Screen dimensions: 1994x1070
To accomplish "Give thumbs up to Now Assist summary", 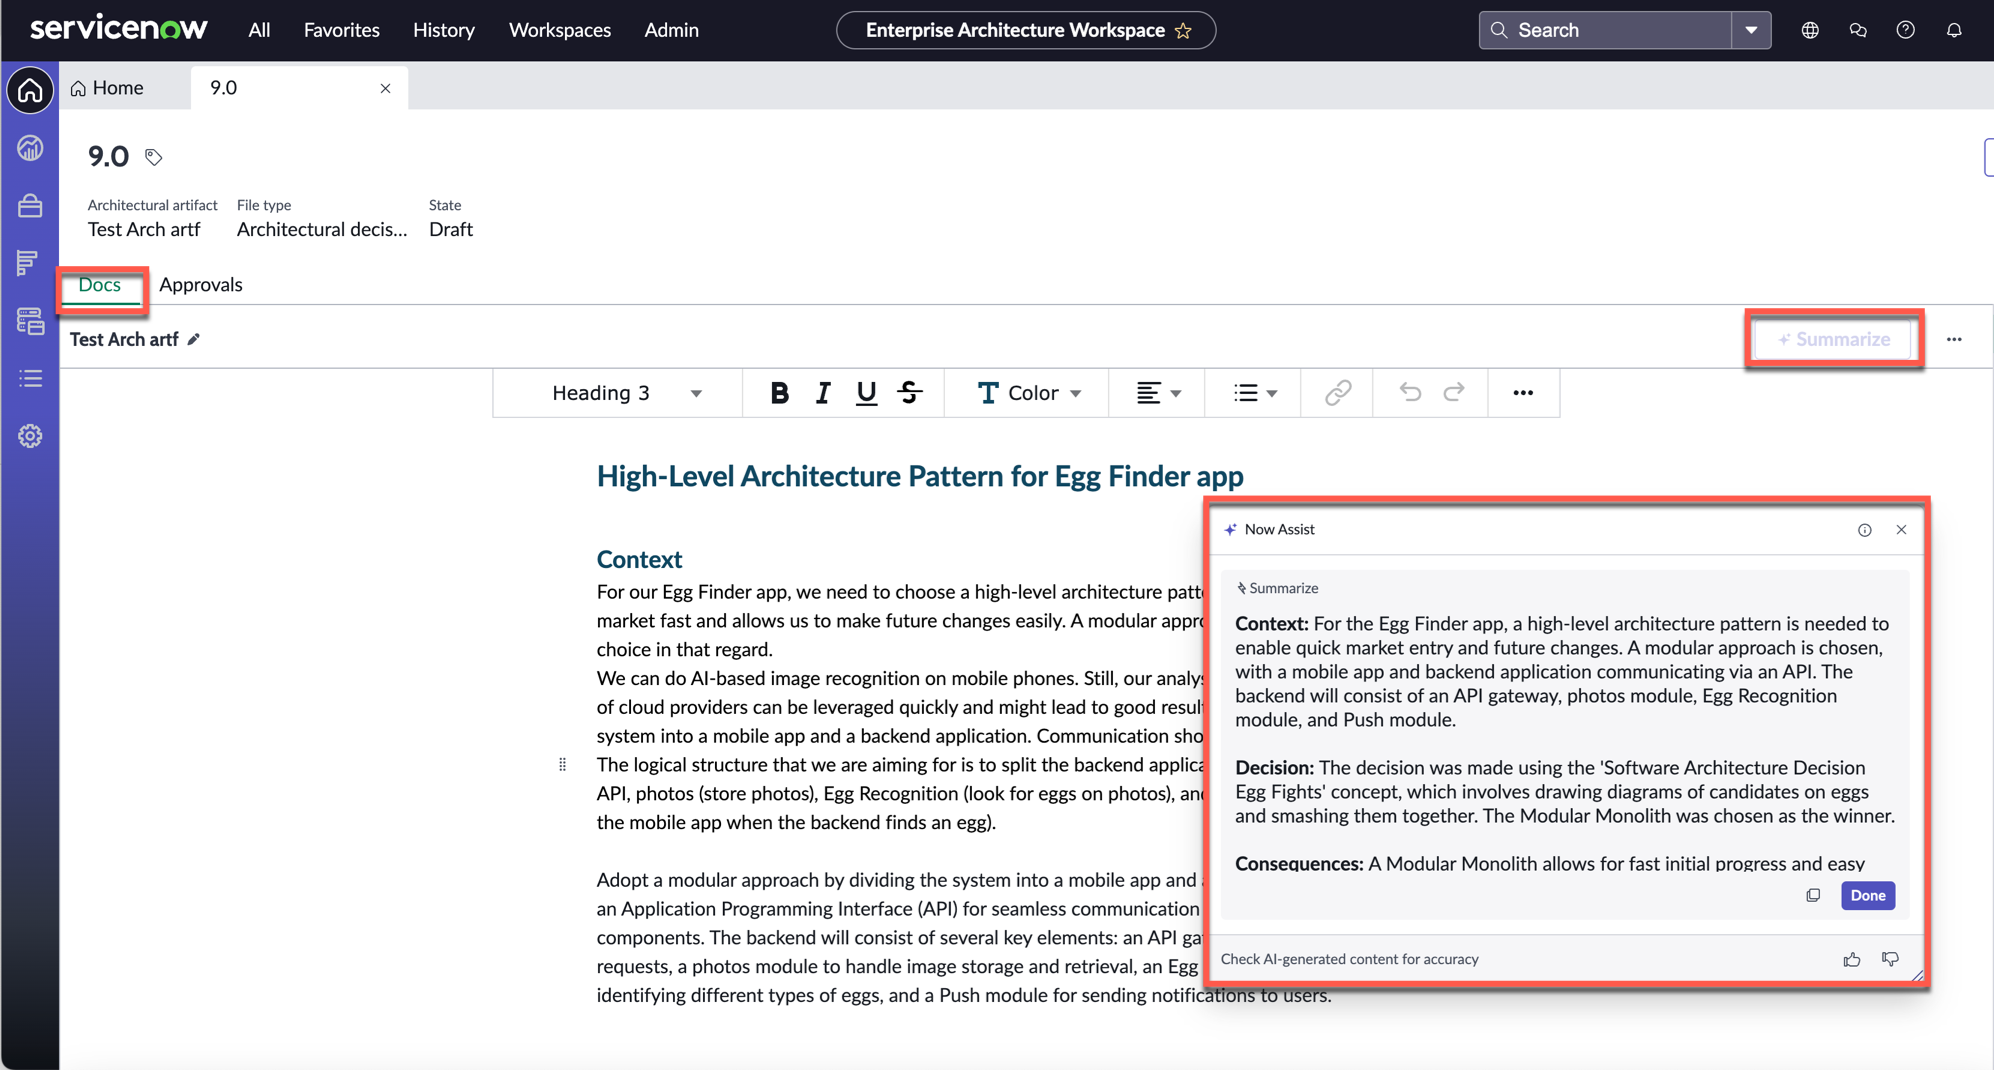I will pos(1852,959).
